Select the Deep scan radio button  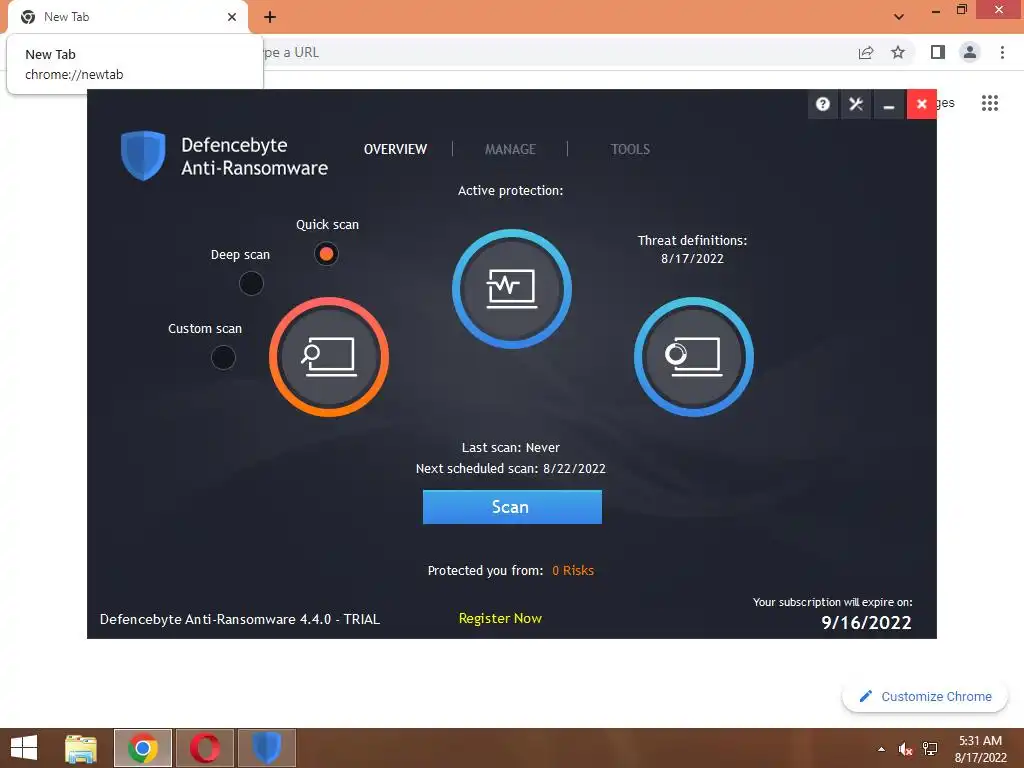pos(251,283)
